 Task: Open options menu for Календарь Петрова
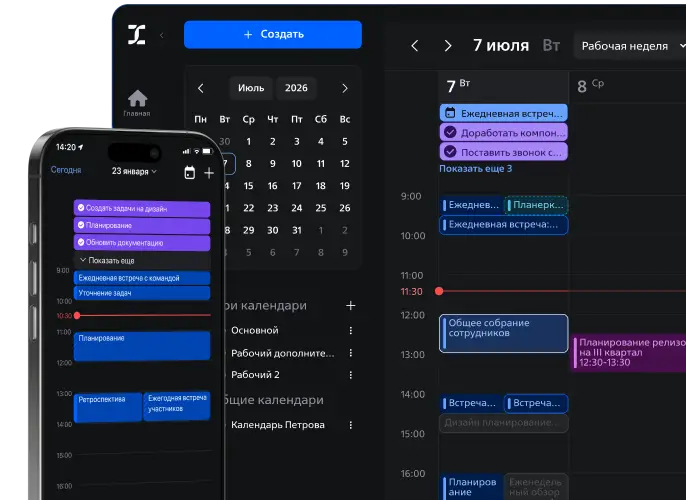click(350, 425)
